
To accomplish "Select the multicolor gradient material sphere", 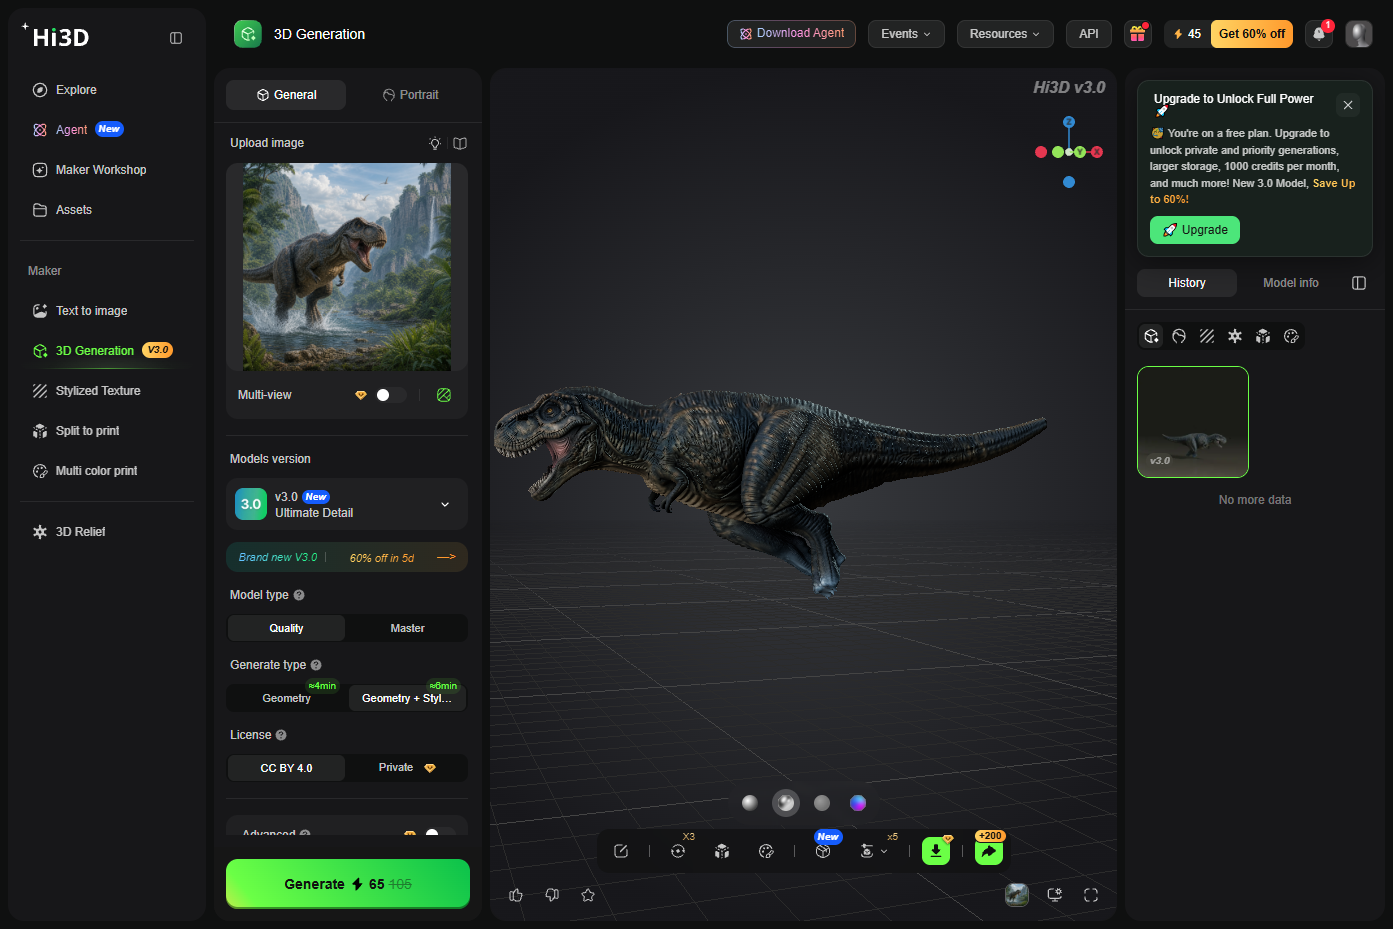I will [858, 803].
